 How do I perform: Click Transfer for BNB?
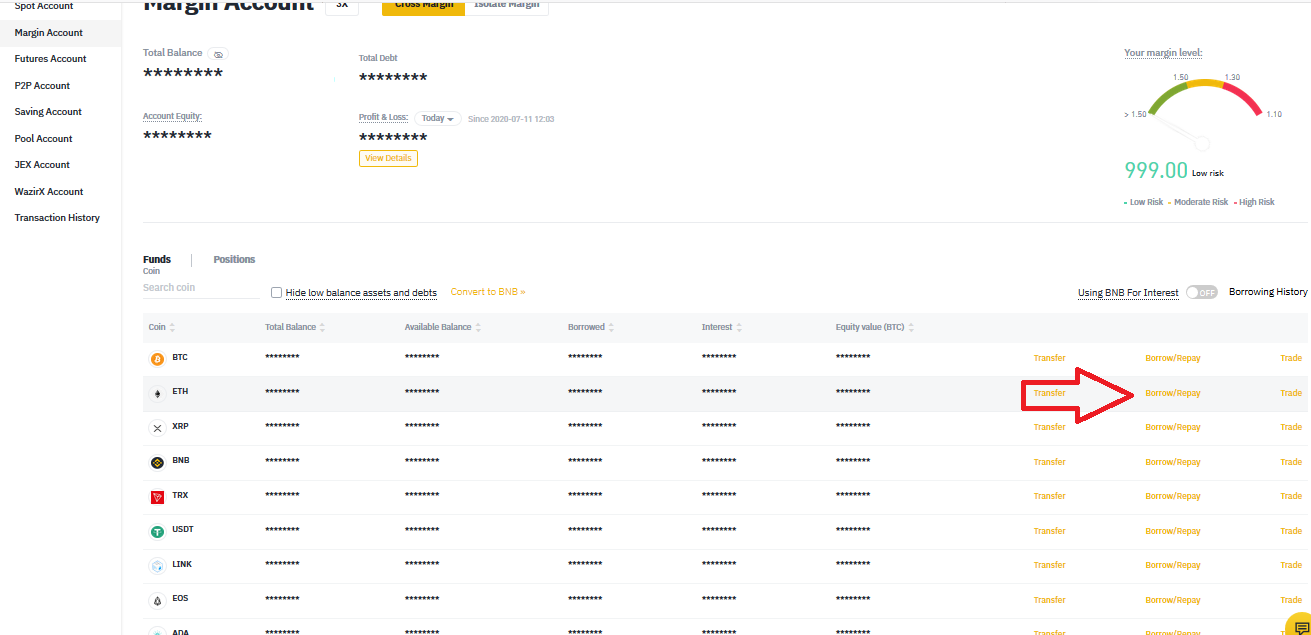(x=1049, y=462)
